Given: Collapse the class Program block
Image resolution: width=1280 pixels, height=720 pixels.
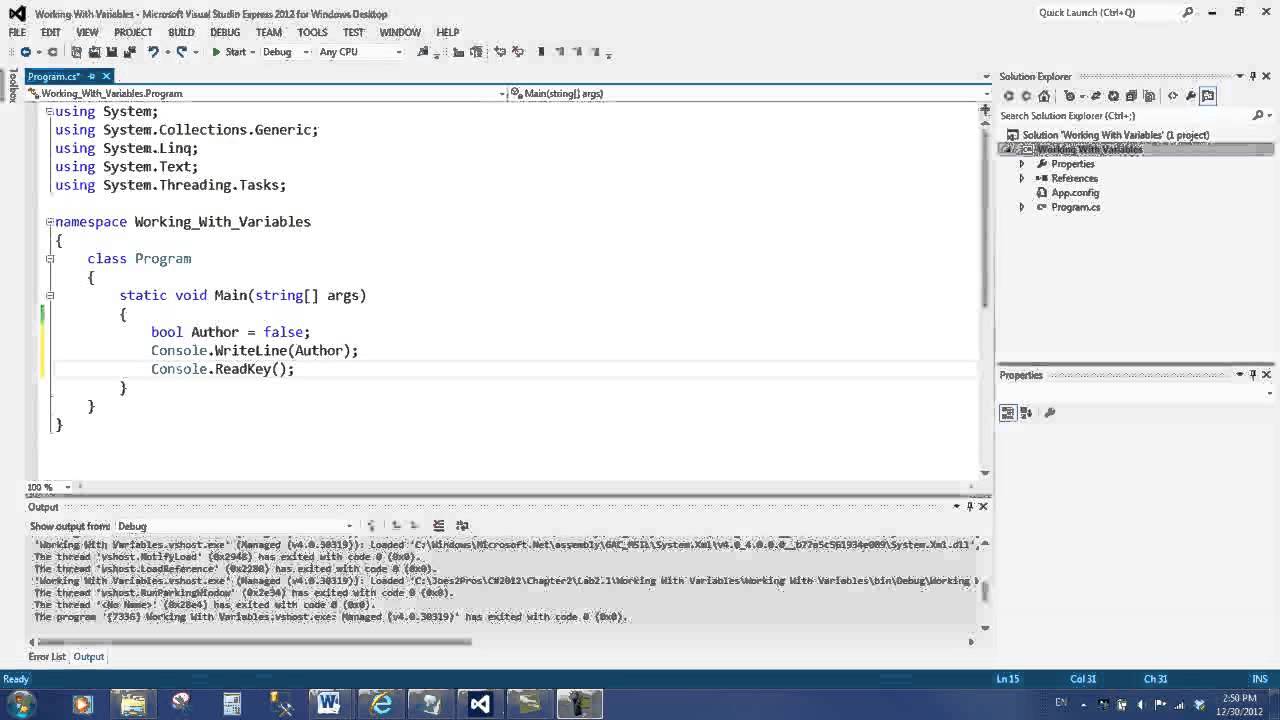Looking at the screenshot, I should pos(49,259).
